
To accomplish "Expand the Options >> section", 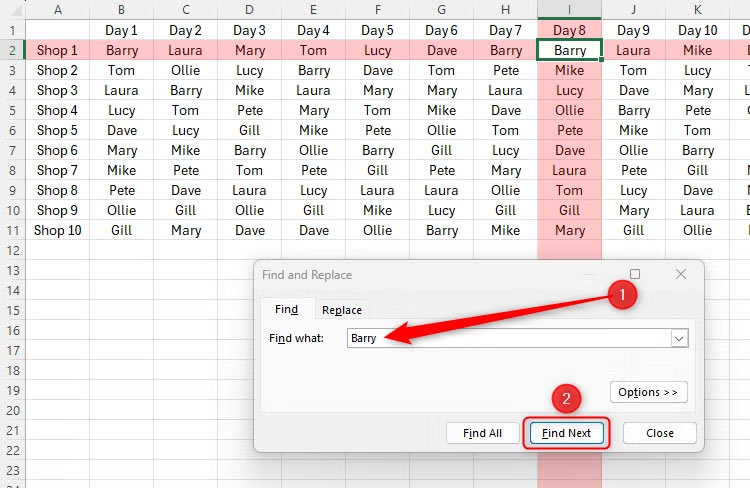I will (x=649, y=392).
